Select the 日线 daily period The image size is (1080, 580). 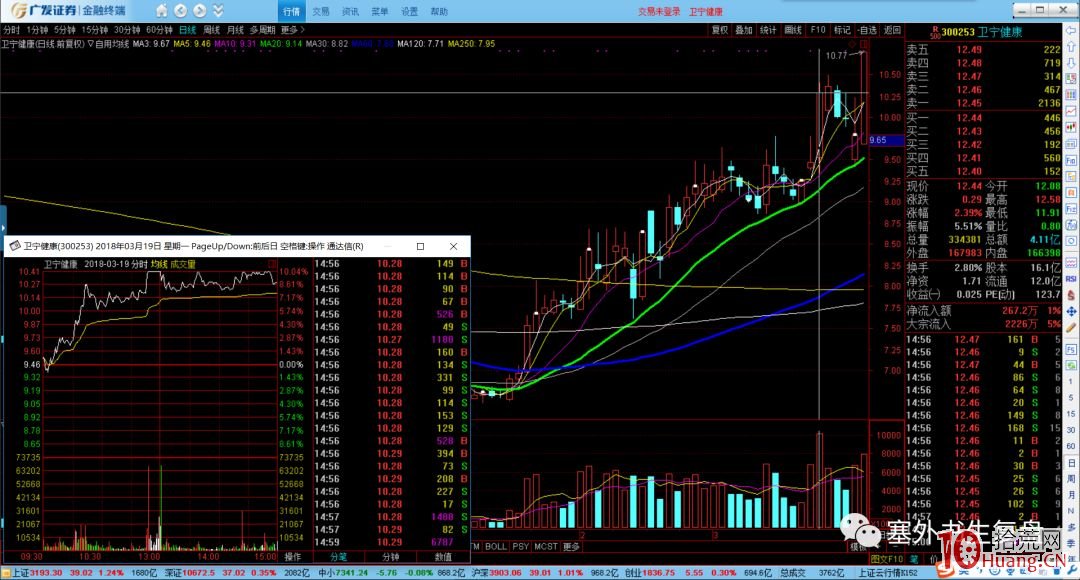pyautogui.click(x=187, y=30)
